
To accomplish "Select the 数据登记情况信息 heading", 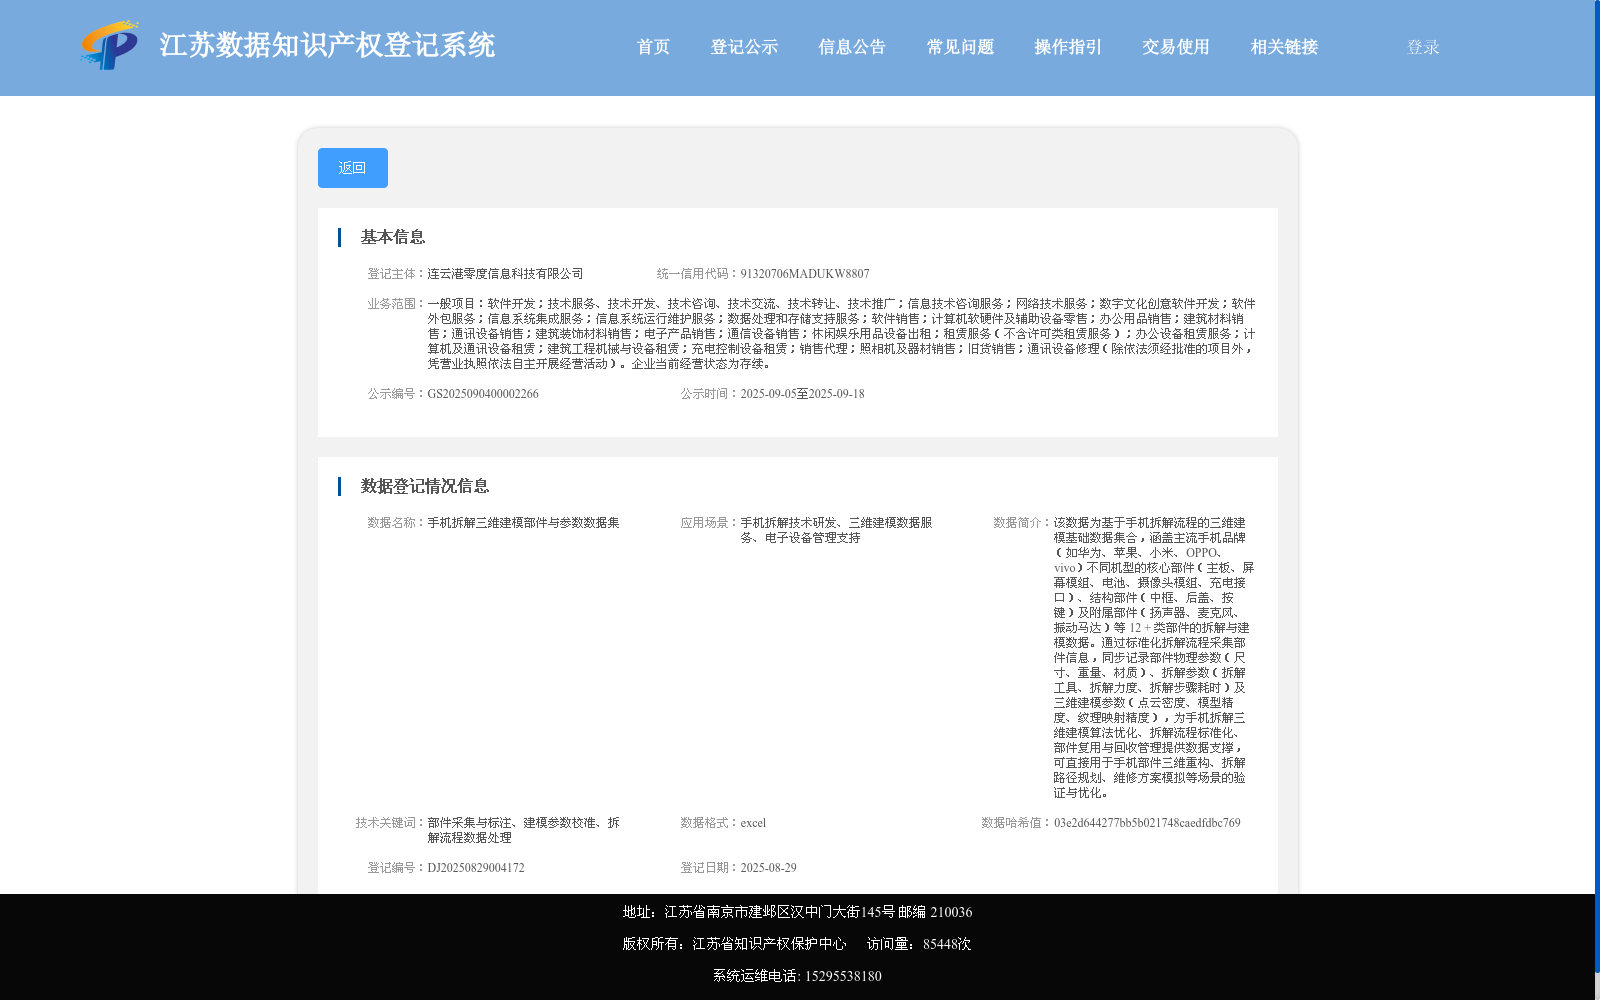I will (x=425, y=486).
